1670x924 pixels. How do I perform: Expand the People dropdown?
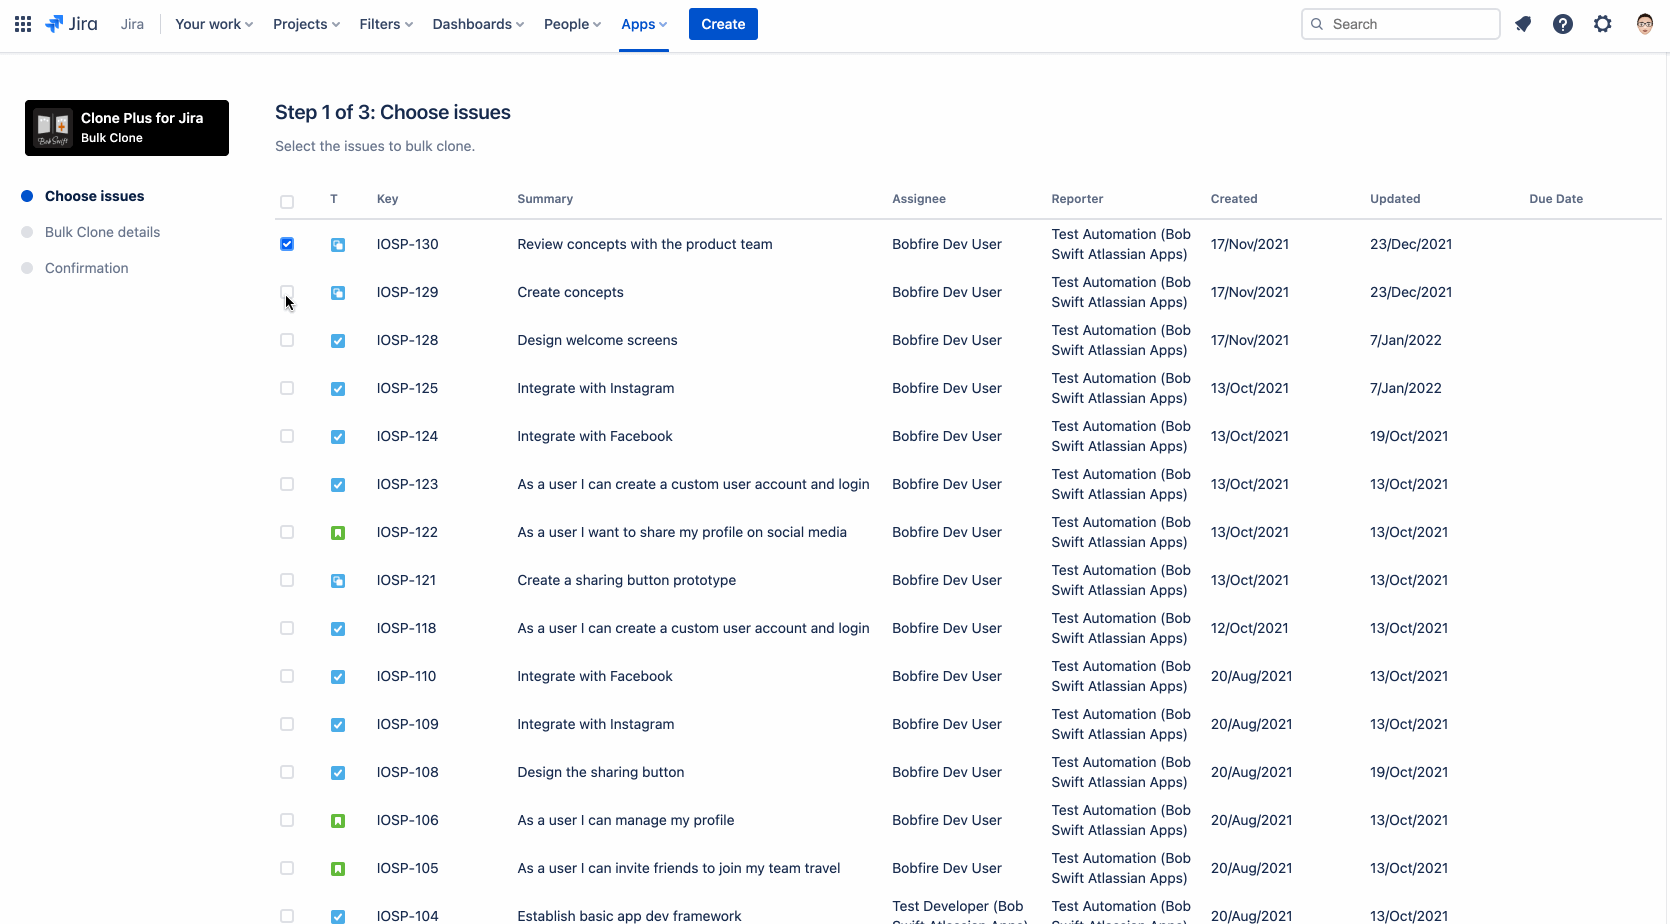572,24
